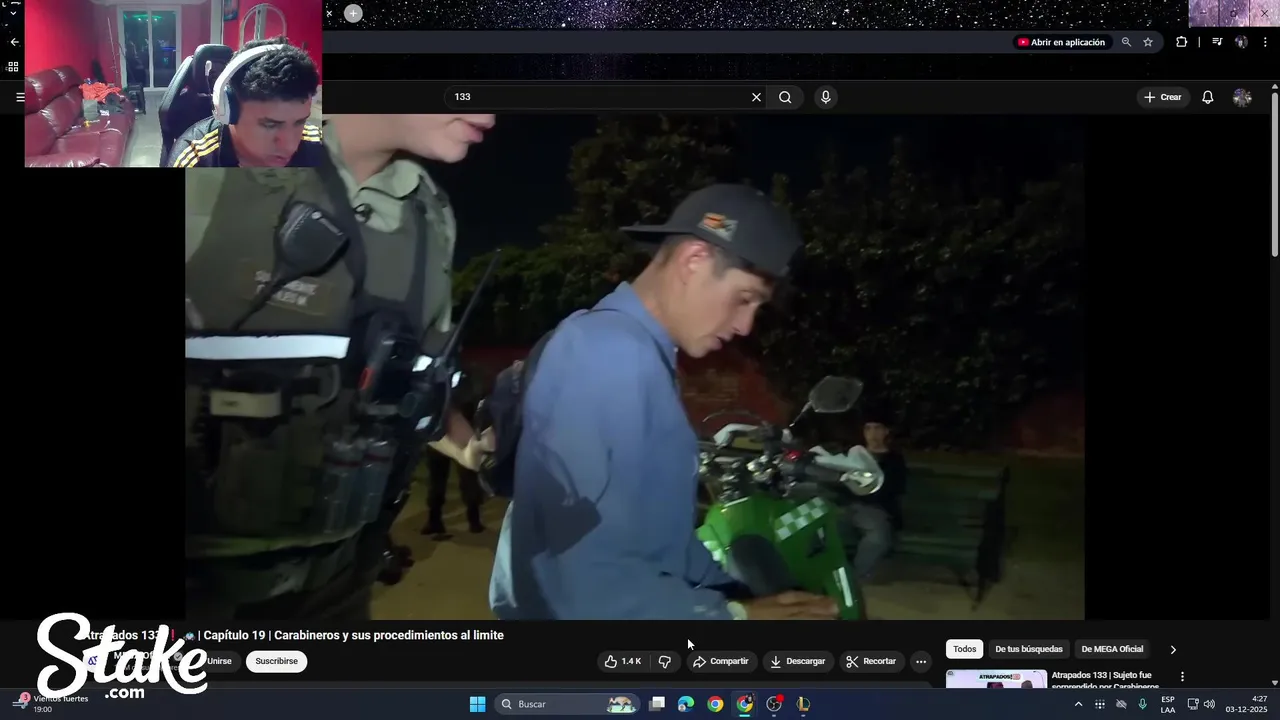Close the current browser tab
Image resolution: width=1280 pixels, height=720 pixels.
tap(329, 13)
